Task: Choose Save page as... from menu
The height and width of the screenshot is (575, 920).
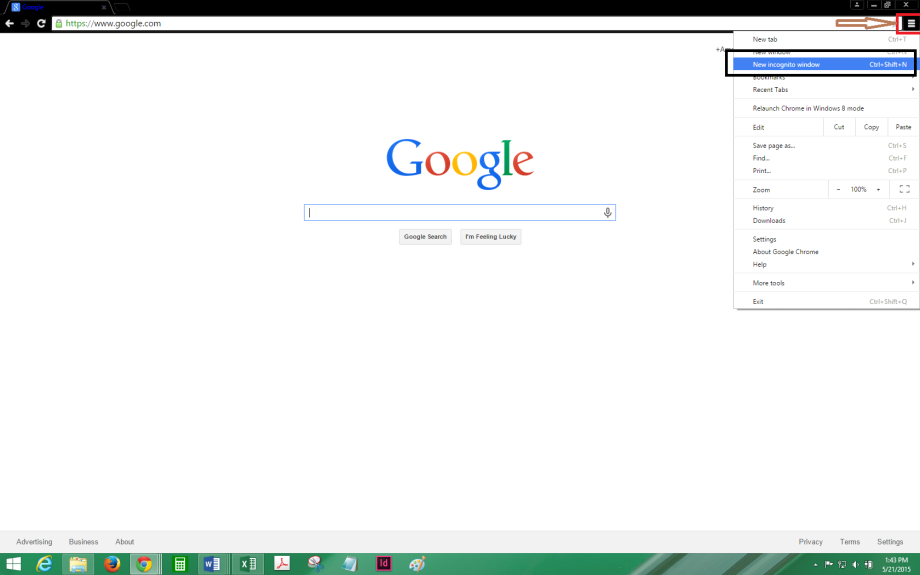Action: [x=826, y=146]
